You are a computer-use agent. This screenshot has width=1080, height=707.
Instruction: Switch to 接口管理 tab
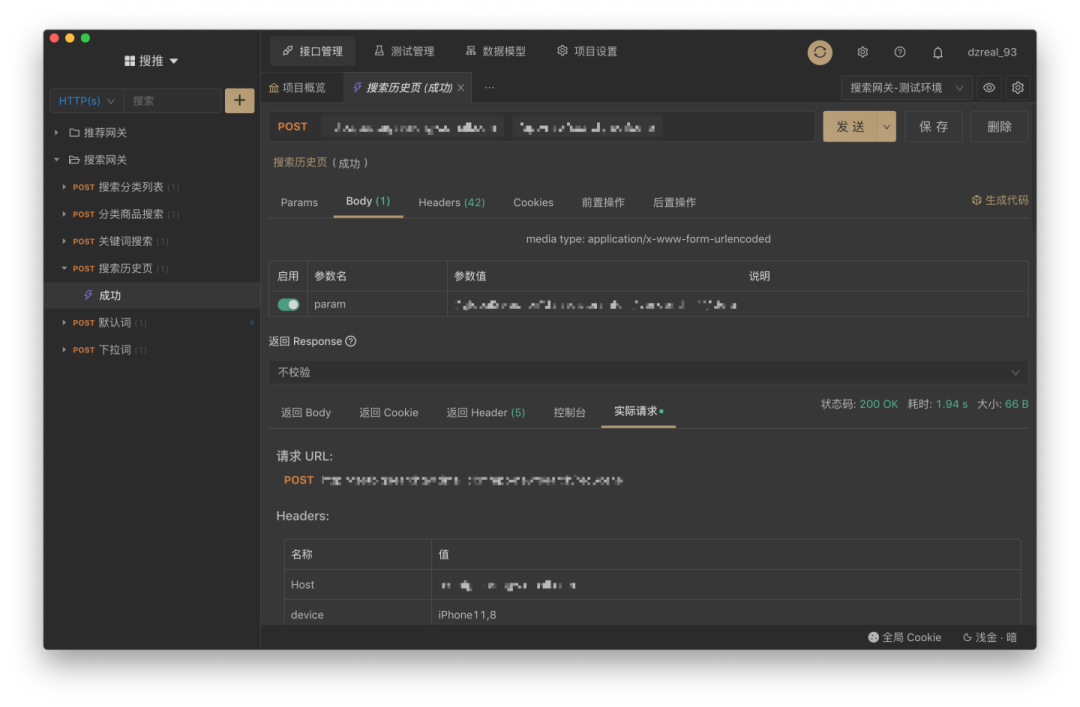pyautogui.click(x=313, y=51)
